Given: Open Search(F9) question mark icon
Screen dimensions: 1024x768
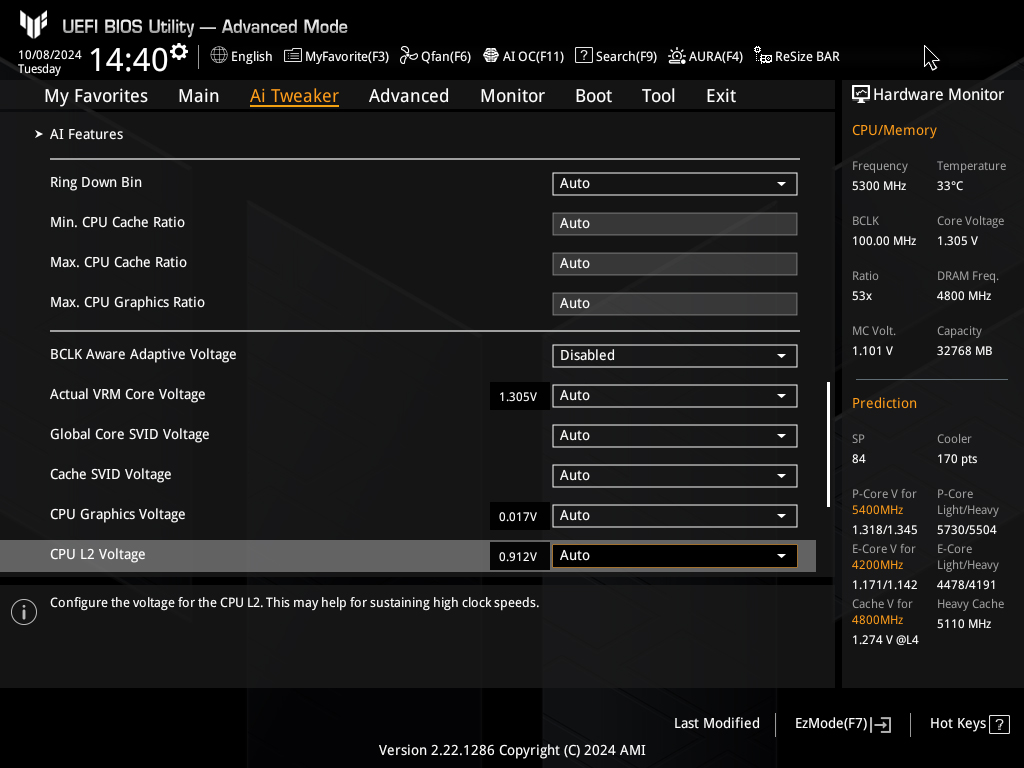Looking at the screenshot, I should (x=583, y=56).
